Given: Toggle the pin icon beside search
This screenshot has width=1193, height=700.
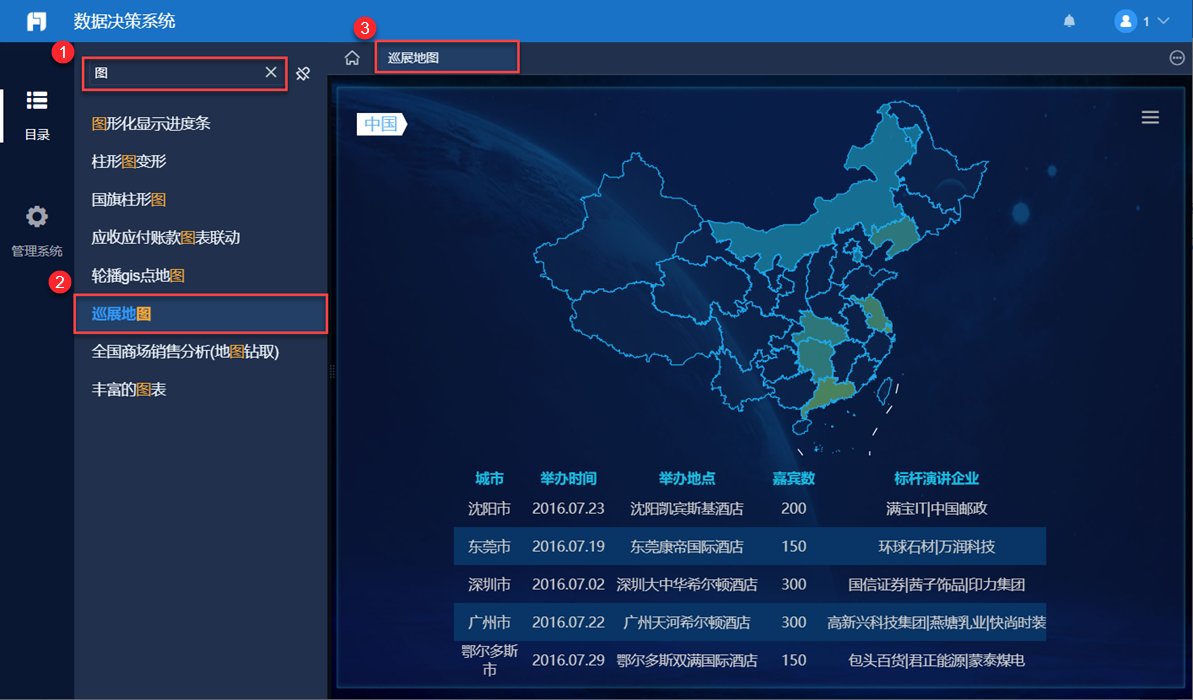Looking at the screenshot, I should click(x=303, y=73).
